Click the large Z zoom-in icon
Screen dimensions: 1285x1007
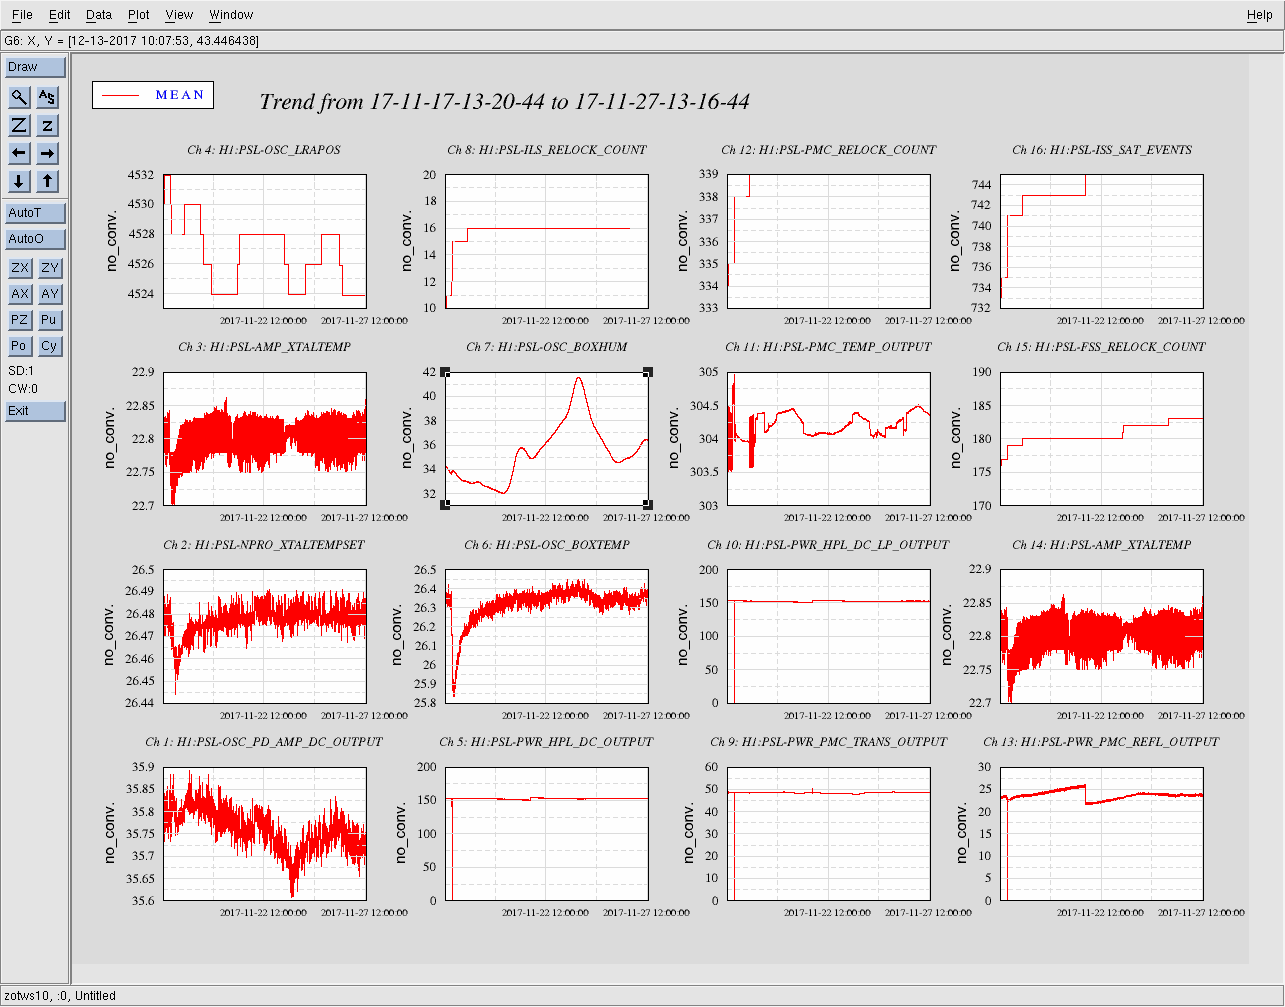(19, 125)
